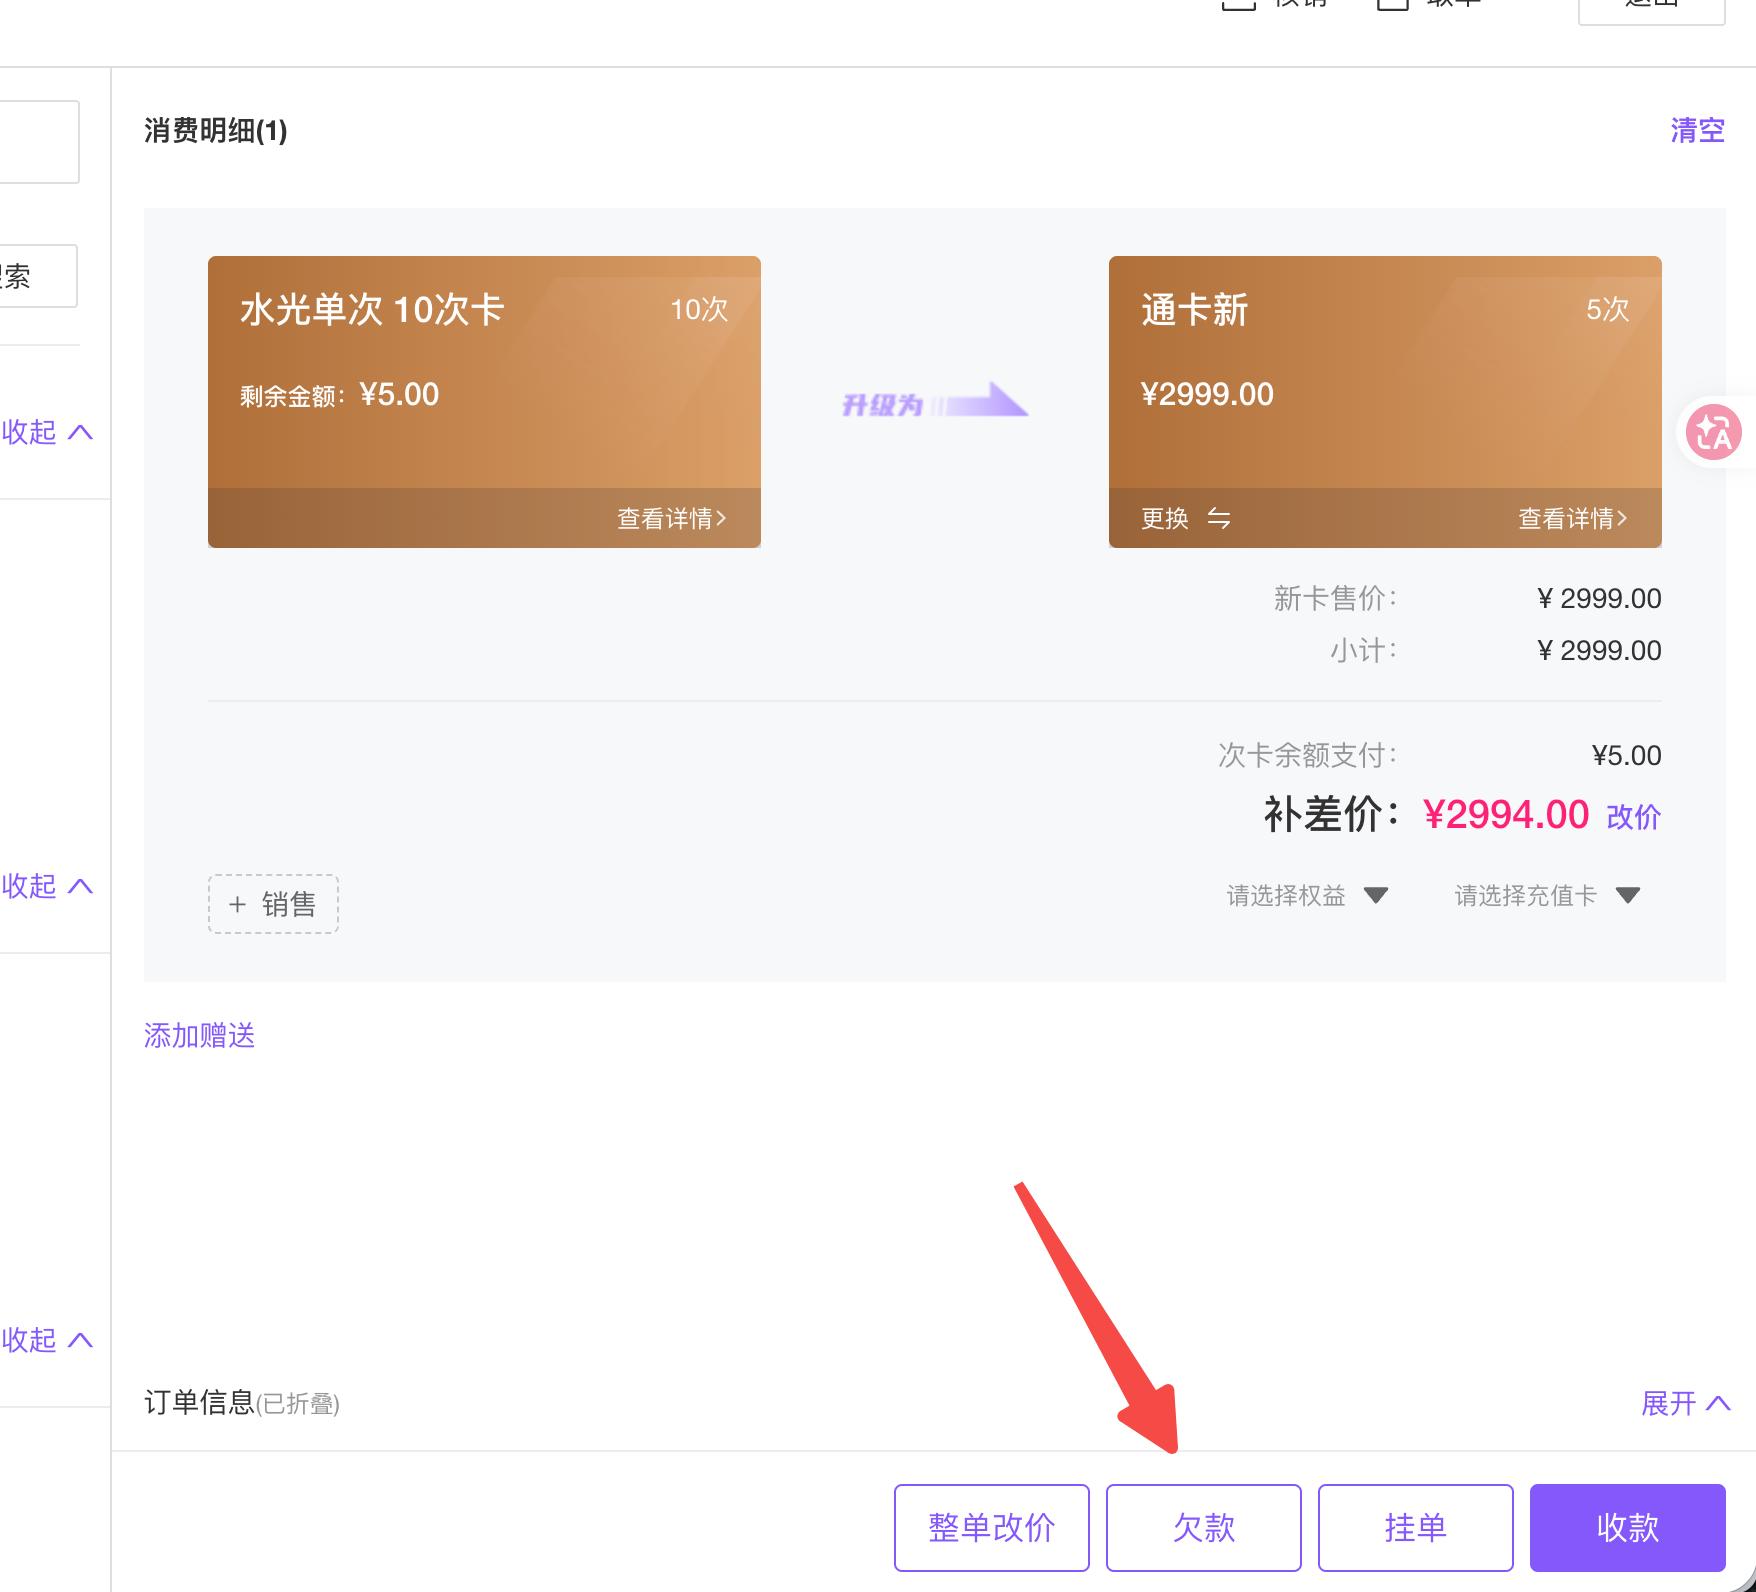Click 更换 on 通卡新 card
This screenshot has height=1592, width=1756.
click(x=1165, y=518)
